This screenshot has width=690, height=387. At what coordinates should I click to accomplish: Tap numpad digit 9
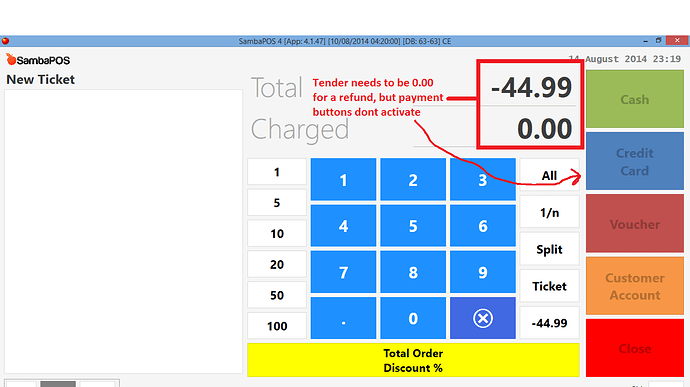tap(483, 272)
